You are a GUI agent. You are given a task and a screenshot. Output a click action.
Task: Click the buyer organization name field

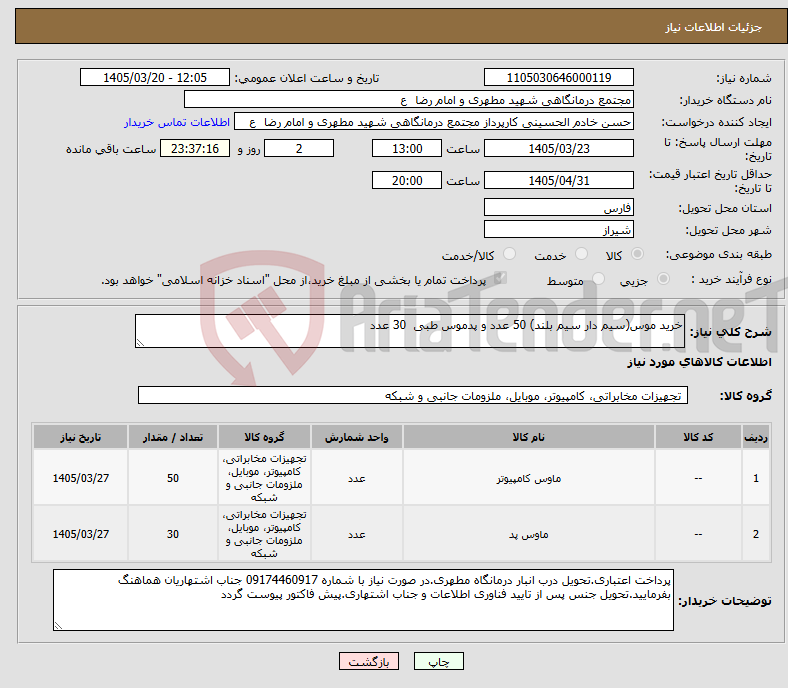click(409, 100)
